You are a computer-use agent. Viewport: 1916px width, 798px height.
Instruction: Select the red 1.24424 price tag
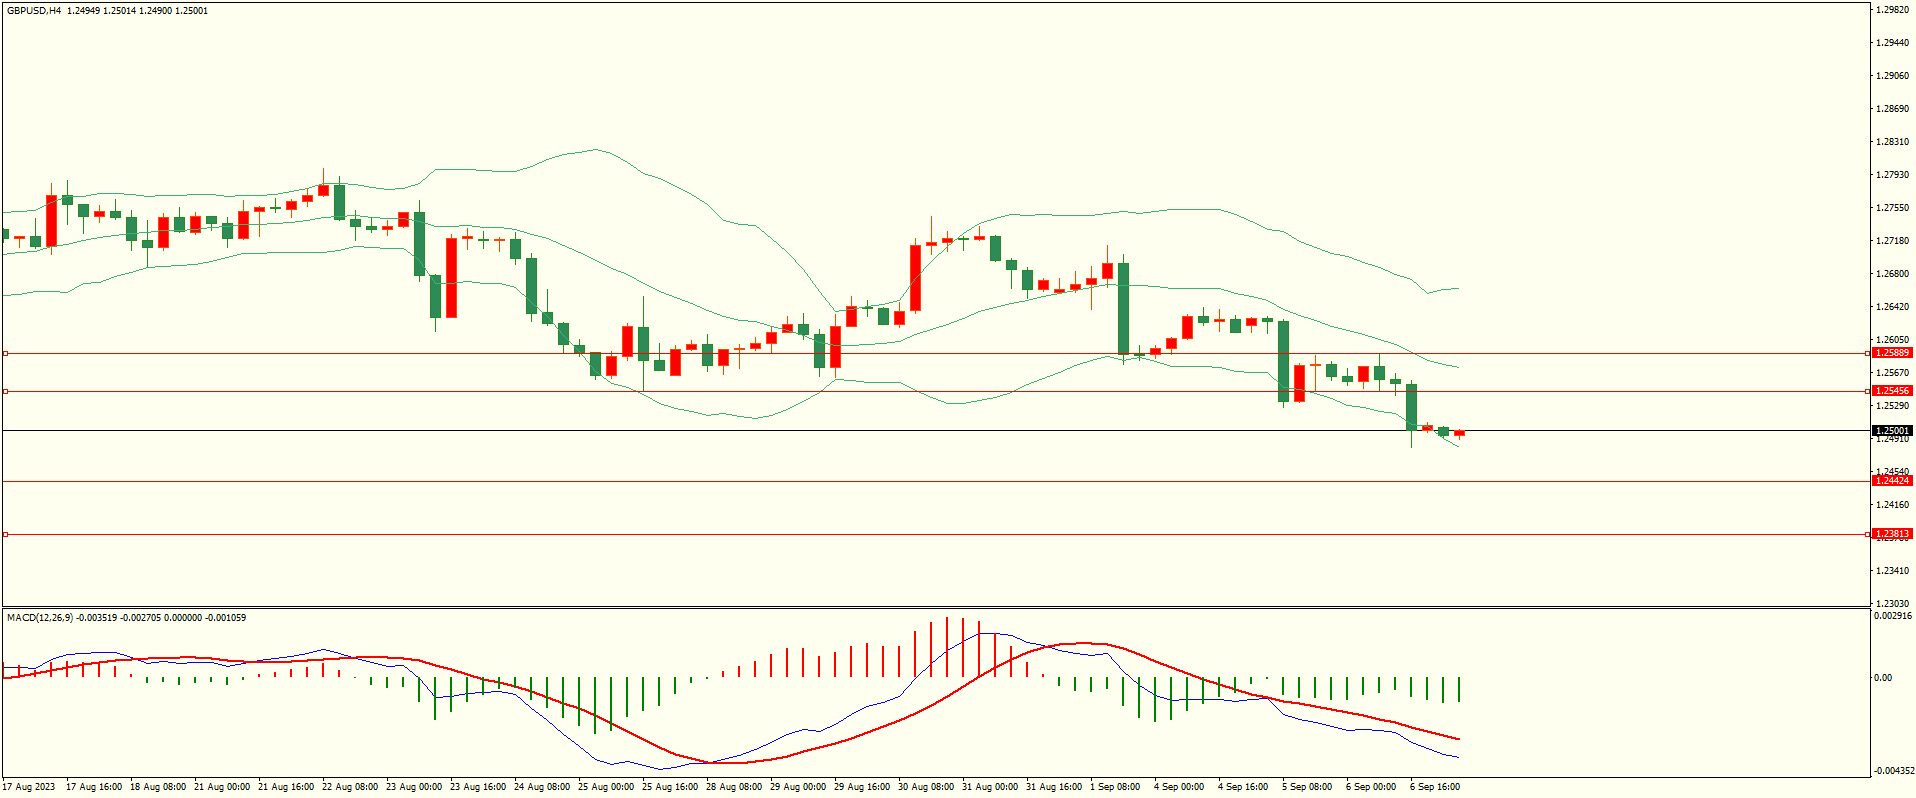(x=1892, y=481)
